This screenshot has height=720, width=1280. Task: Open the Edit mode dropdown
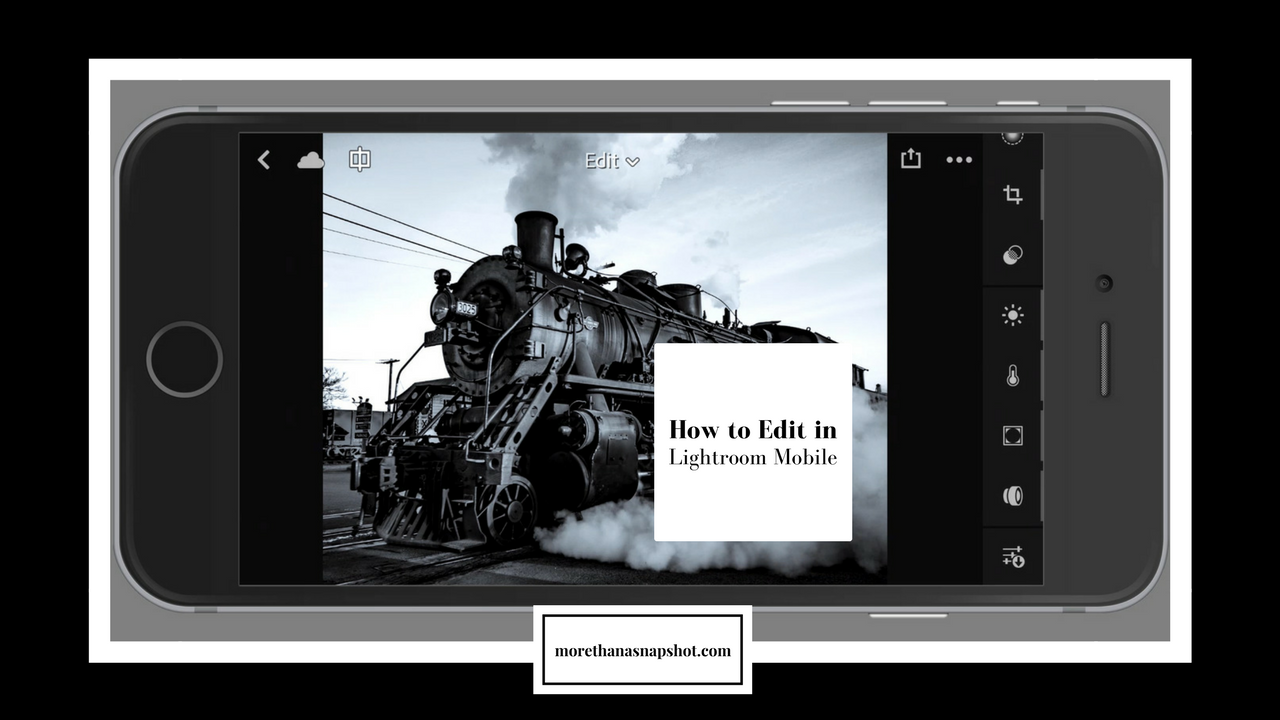pos(612,161)
